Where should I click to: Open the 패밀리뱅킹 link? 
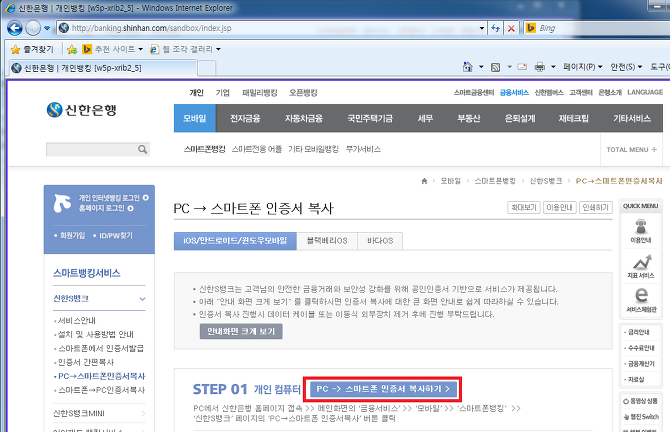[x=260, y=93]
